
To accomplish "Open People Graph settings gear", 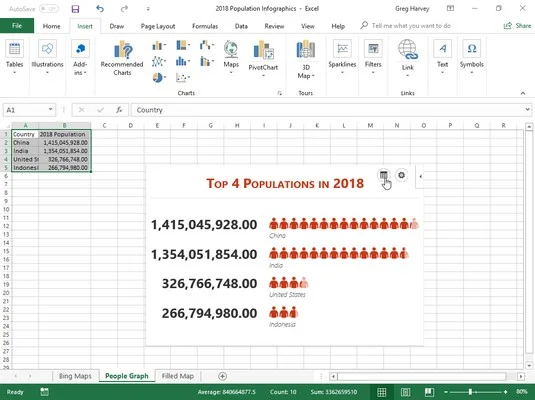I will coord(402,175).
